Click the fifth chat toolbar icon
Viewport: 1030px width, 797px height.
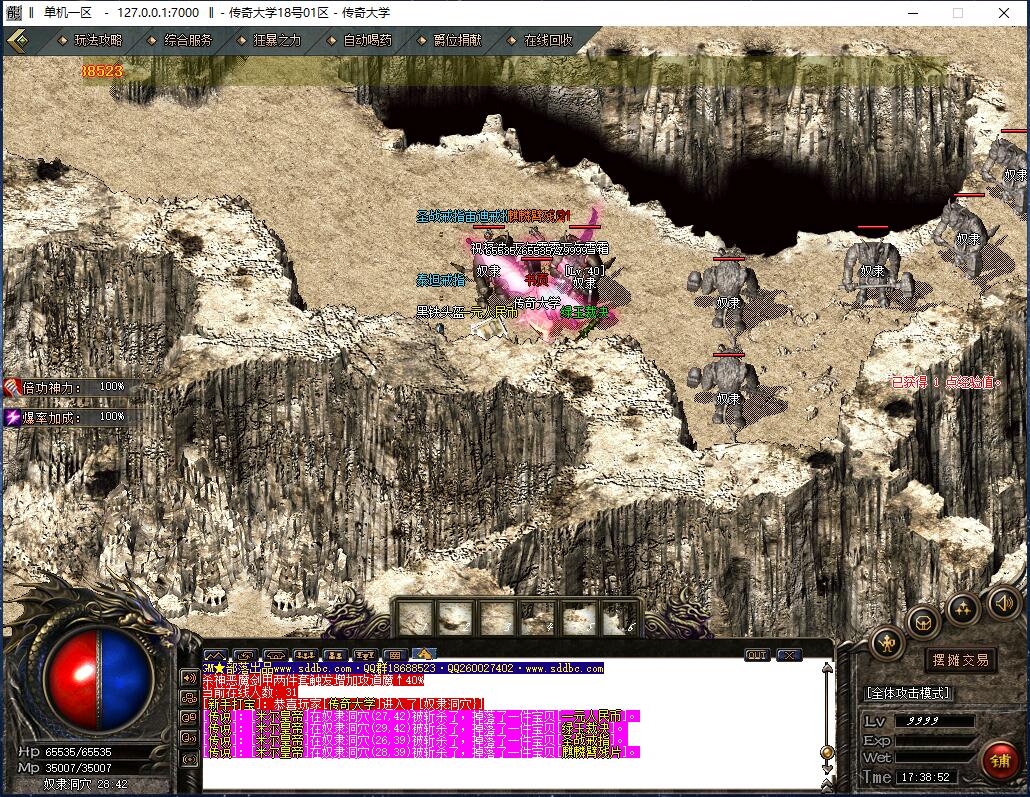pyautogui.click(x=335, y=654)
